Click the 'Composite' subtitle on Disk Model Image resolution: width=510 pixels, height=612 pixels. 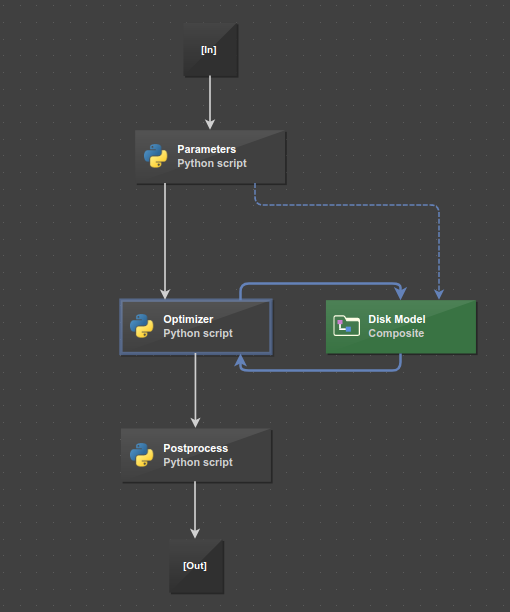396,333
